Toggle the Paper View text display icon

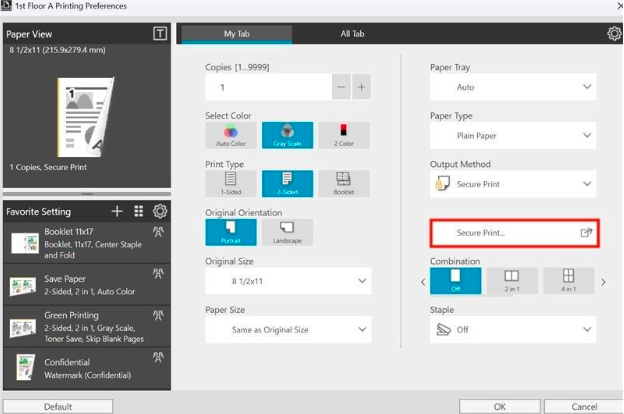[x=160, y=33]
